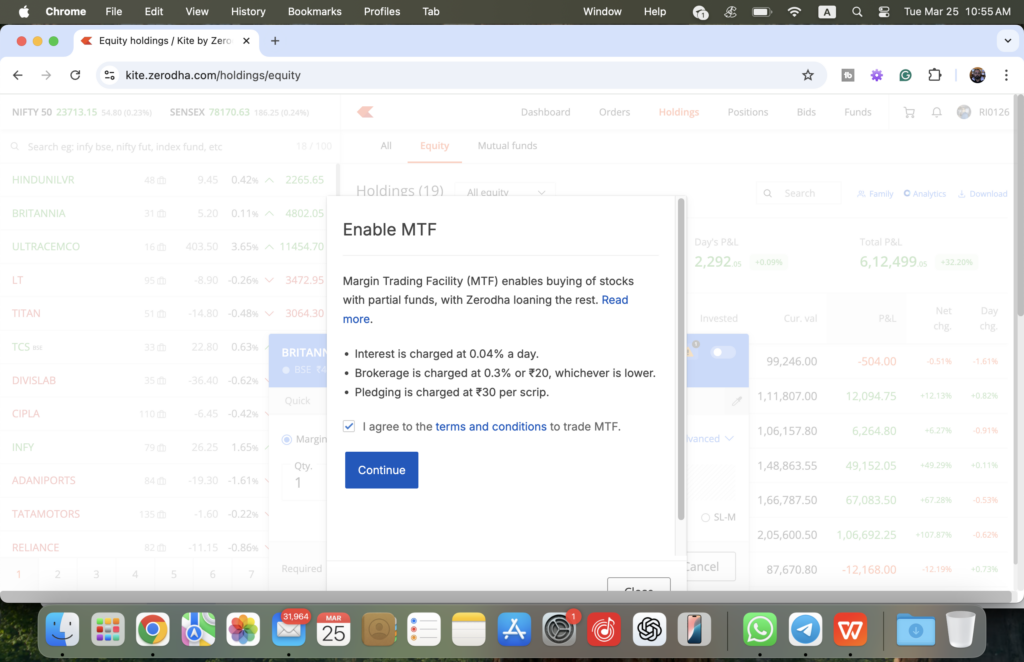Open Chrome tab search dropdown arrow
Screen dimensions: 1024x662
coord(1007,40)
